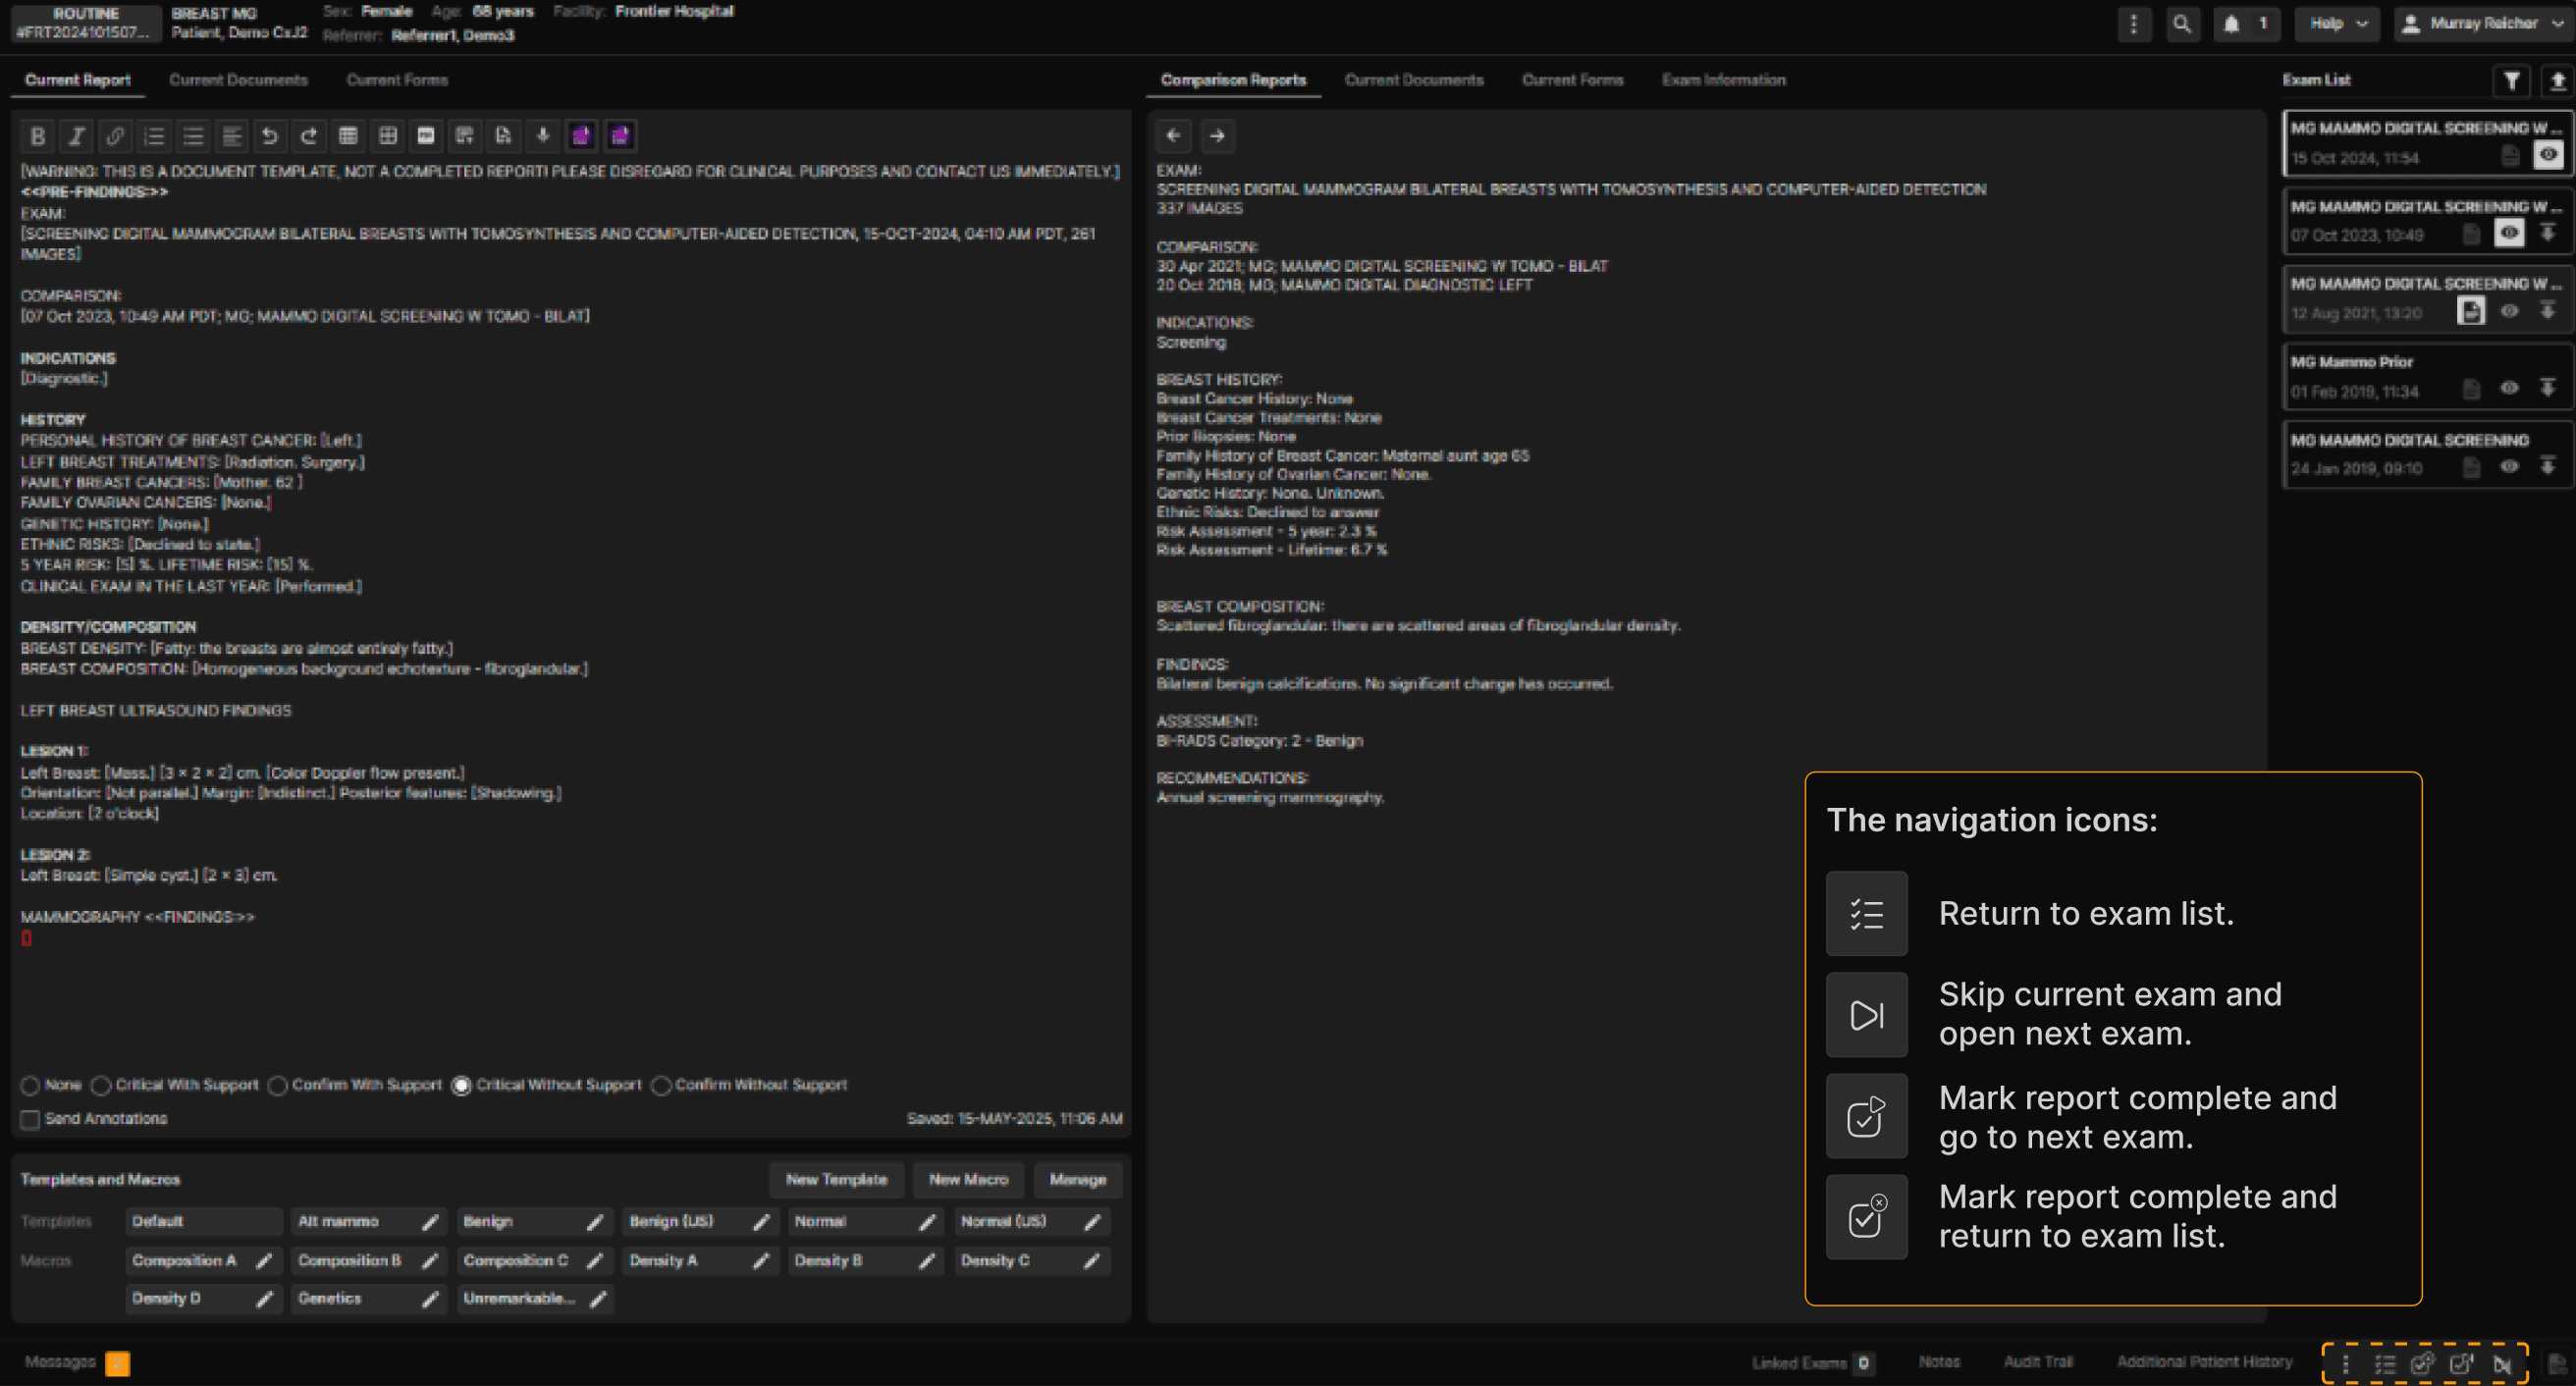Enable the Send Annotations checkbox
2576x1386 pixels.
(x=30, y=1119)
